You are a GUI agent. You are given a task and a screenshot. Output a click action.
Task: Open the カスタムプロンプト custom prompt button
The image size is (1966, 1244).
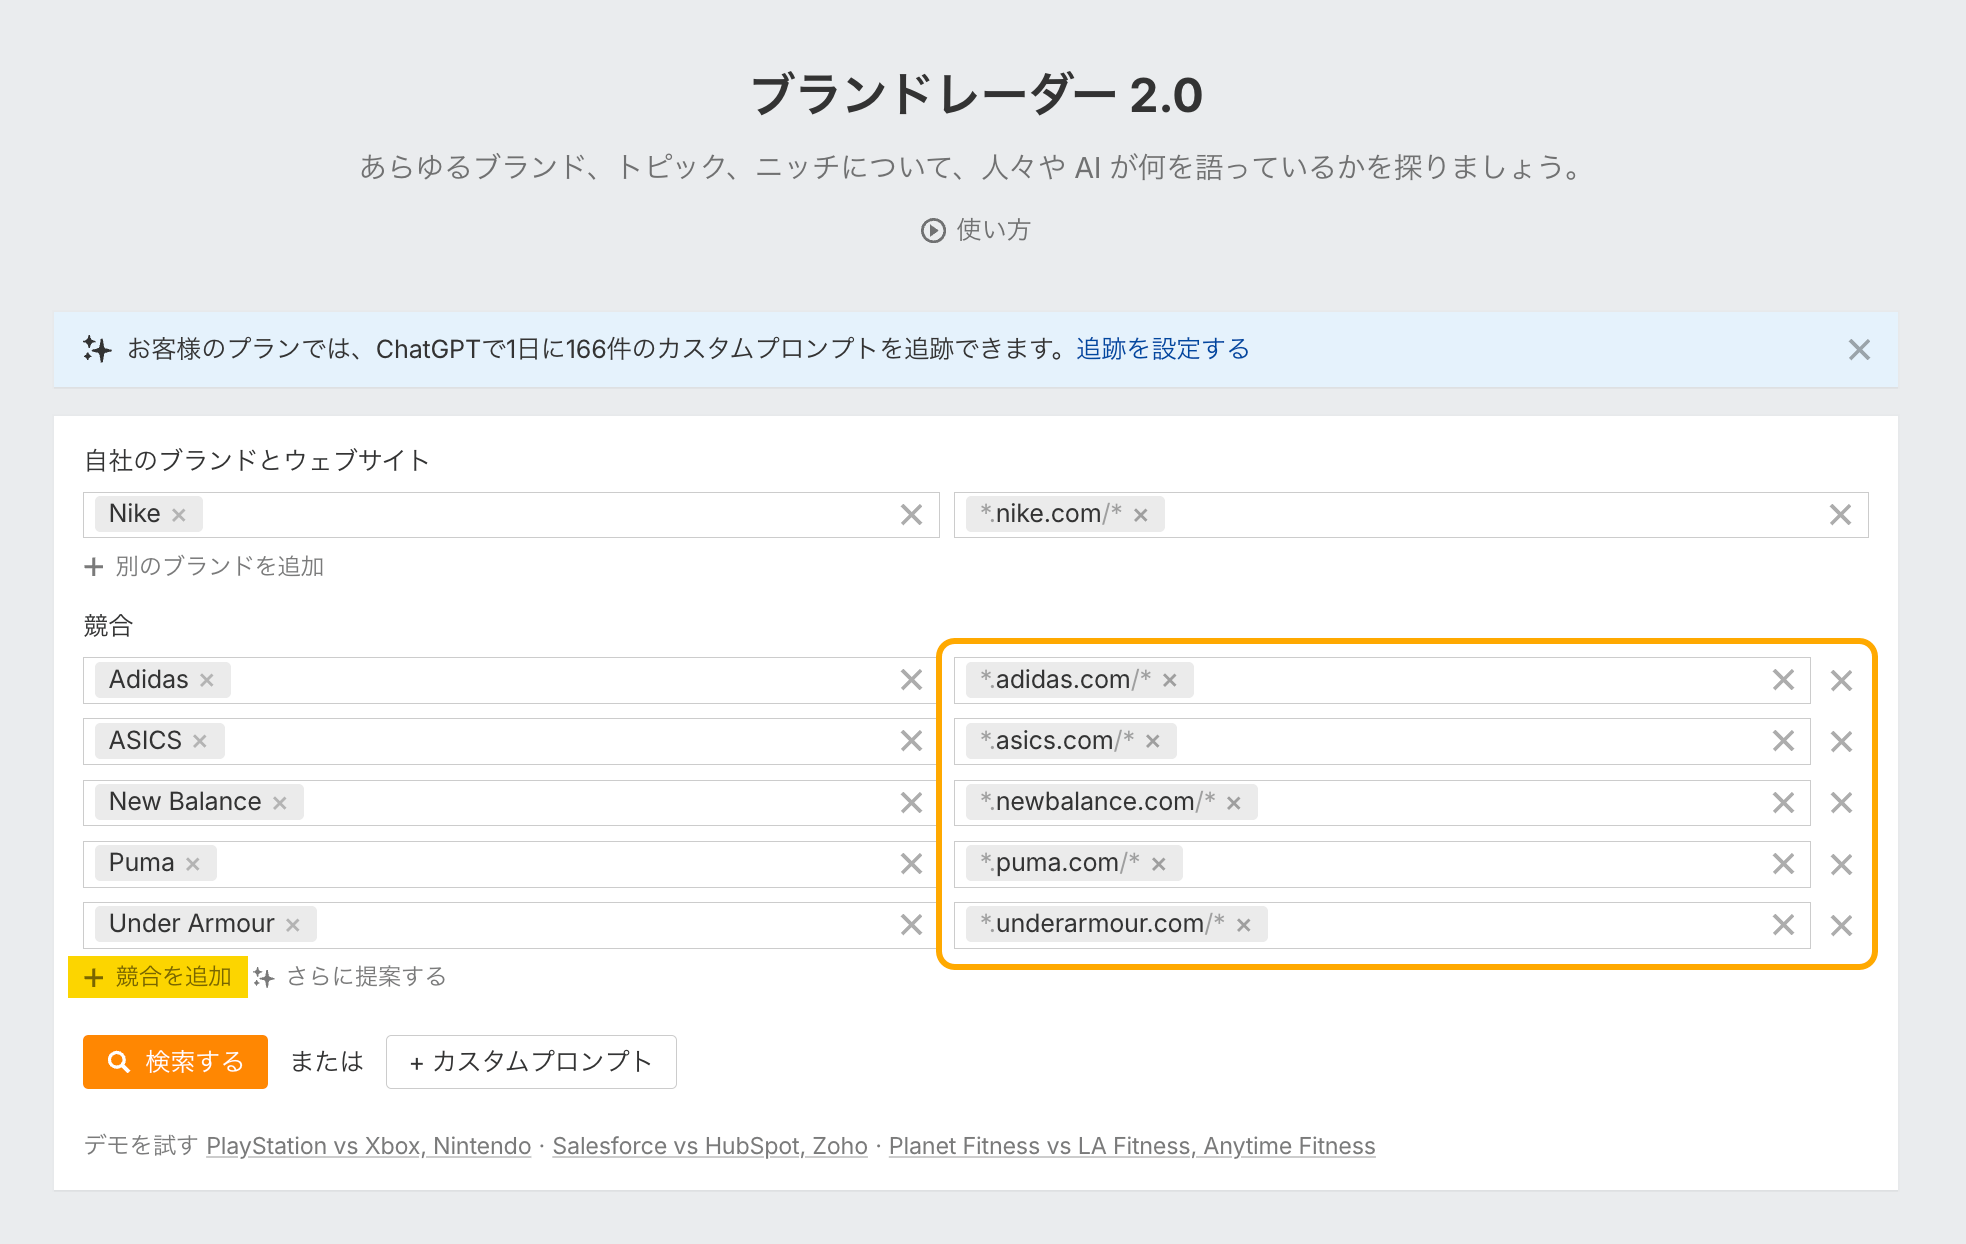pos(531,1062)
